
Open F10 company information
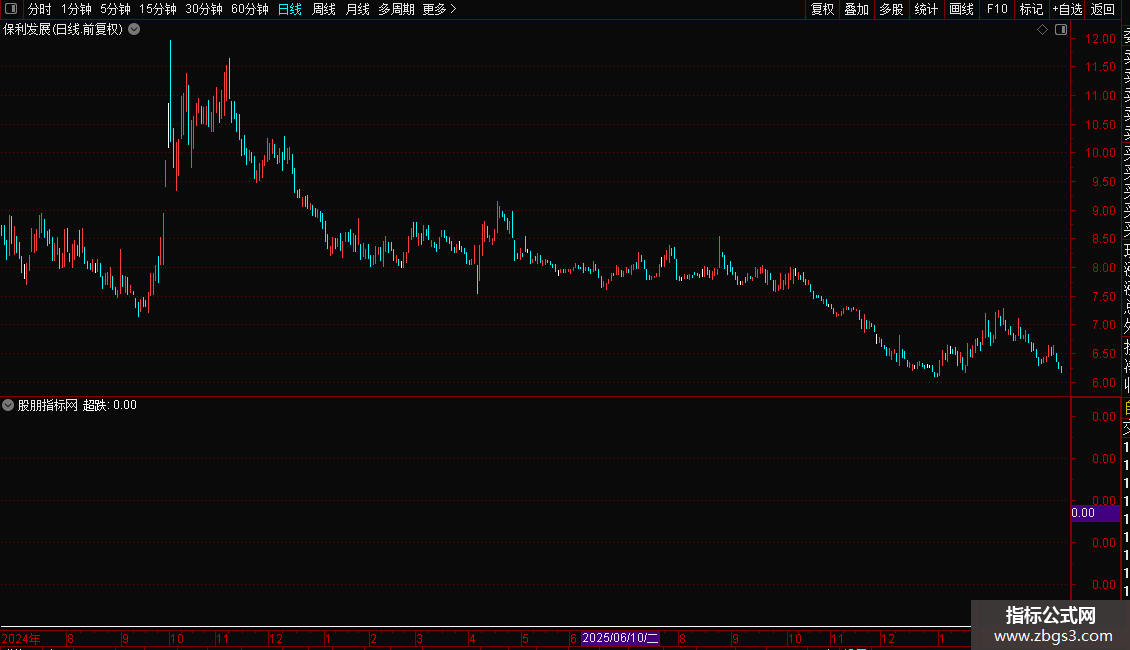coord(997,9)
